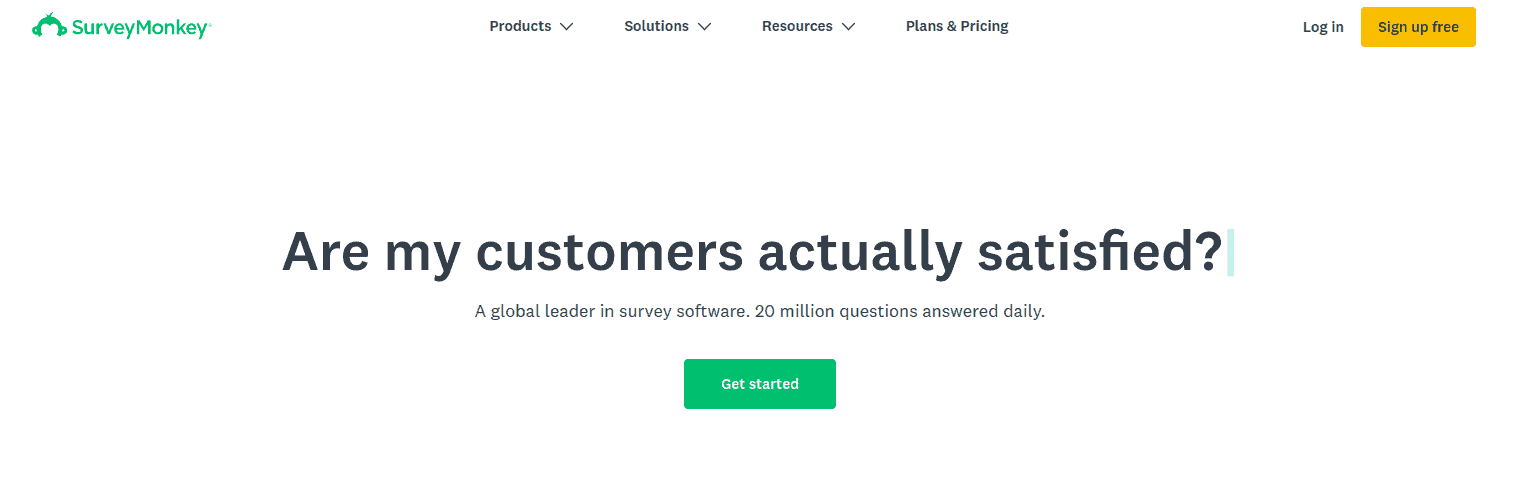Click the Log in link

(1323, 27)
